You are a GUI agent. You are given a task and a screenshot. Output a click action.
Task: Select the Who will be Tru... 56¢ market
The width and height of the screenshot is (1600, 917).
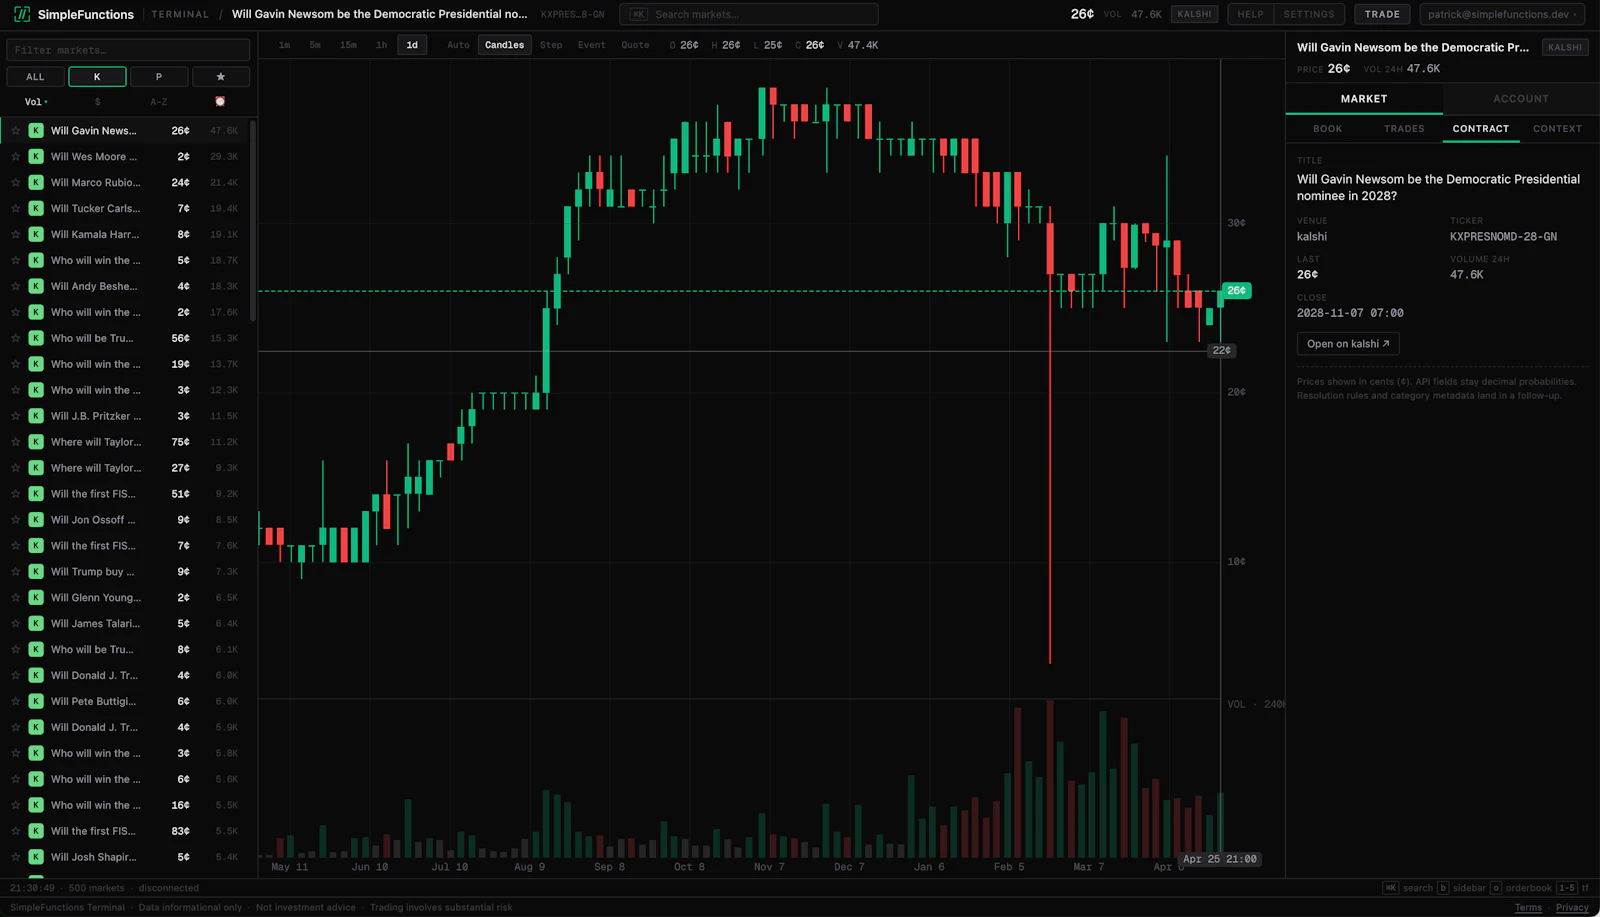(125, 339)
